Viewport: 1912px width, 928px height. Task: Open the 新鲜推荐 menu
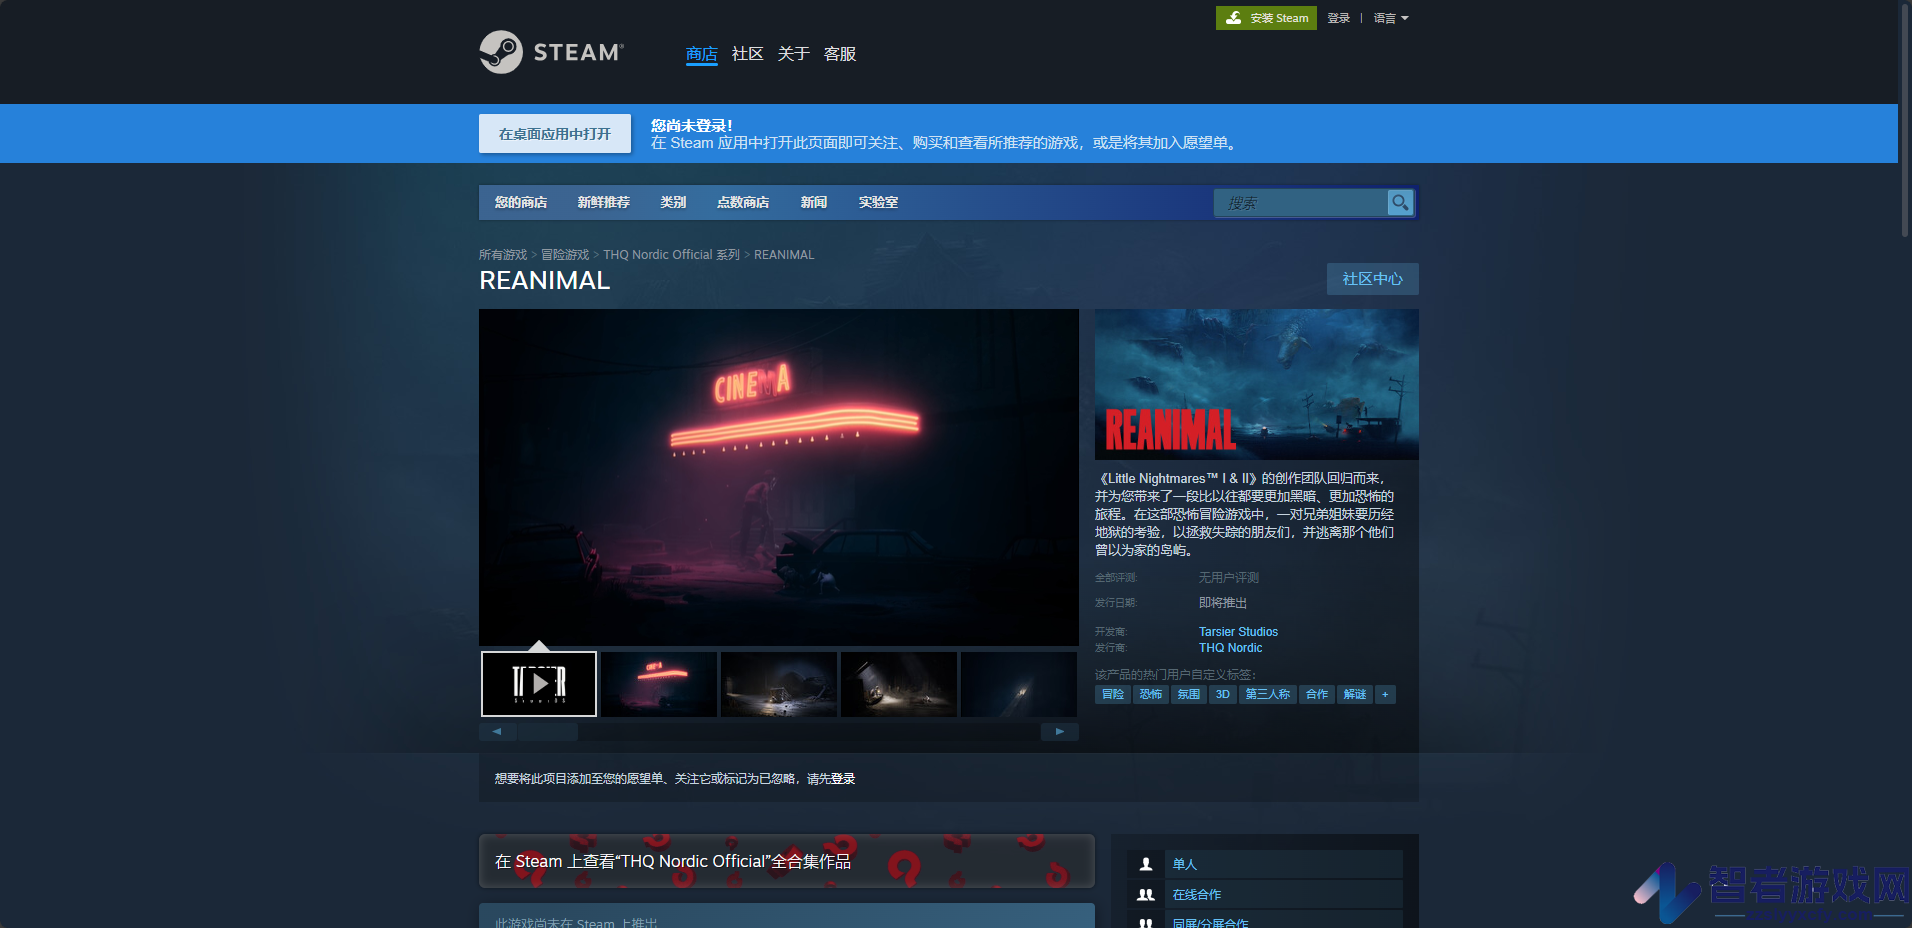[604, 202]
